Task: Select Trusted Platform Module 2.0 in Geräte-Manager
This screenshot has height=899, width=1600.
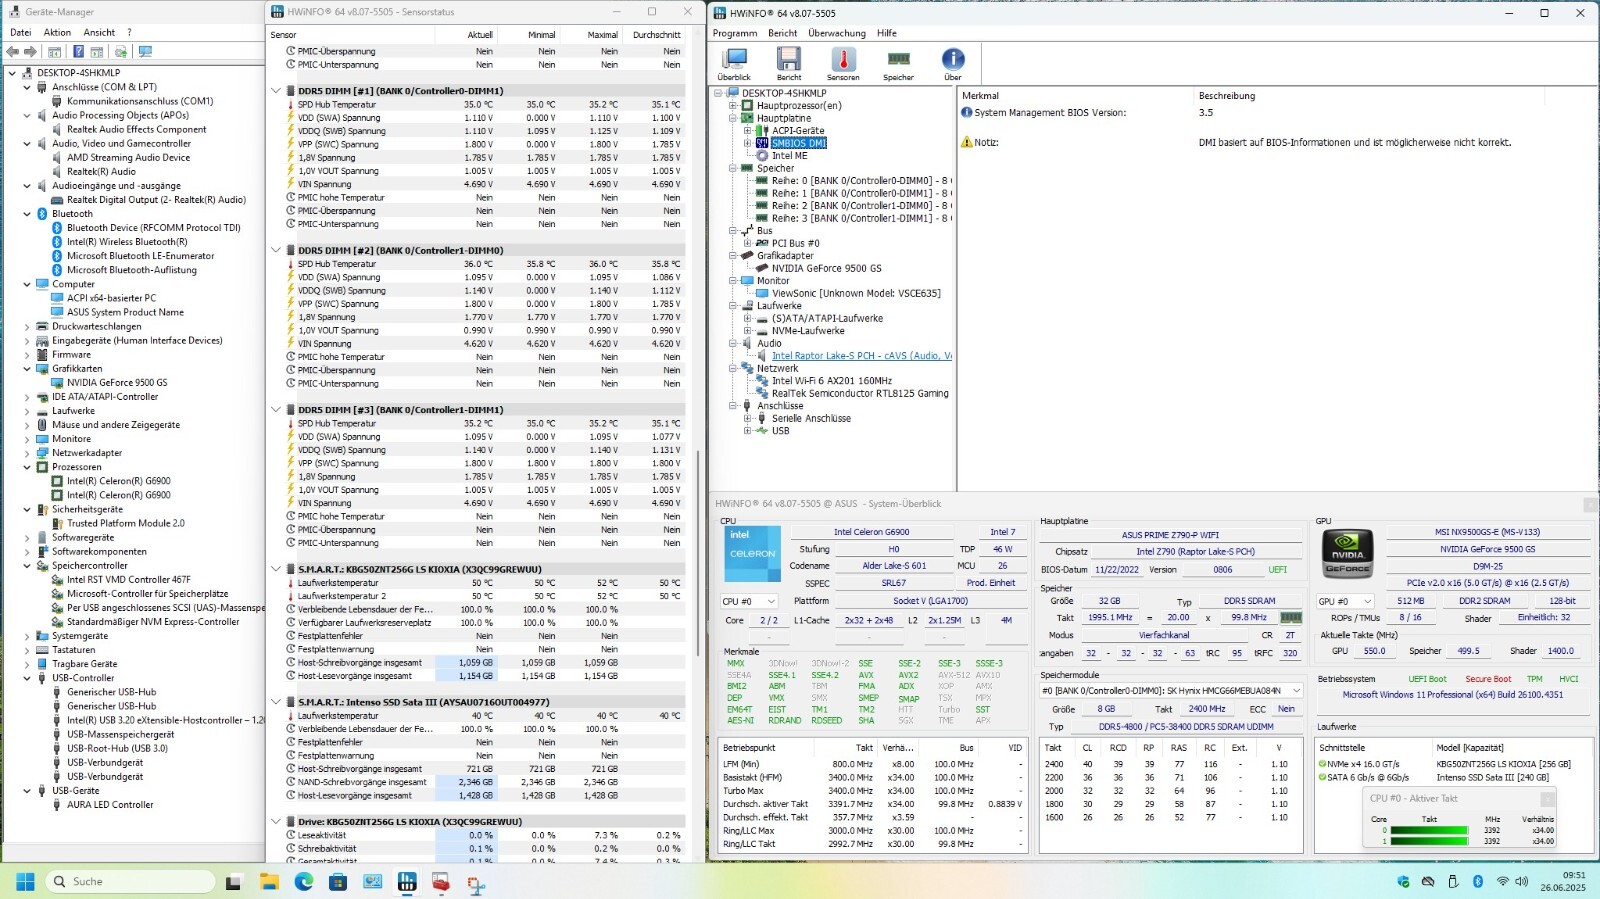Action: pos(126,523)
